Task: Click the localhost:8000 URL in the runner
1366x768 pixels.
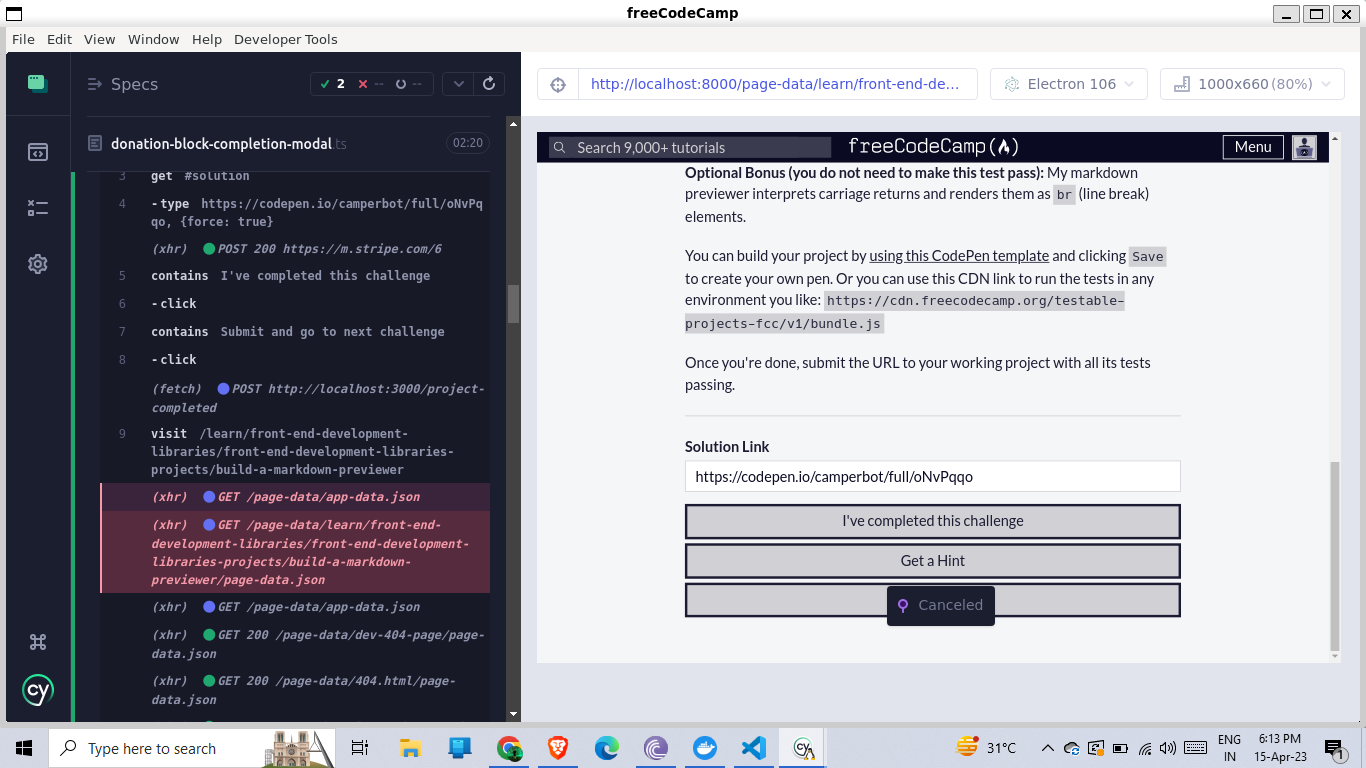Action: pos(777,84)
